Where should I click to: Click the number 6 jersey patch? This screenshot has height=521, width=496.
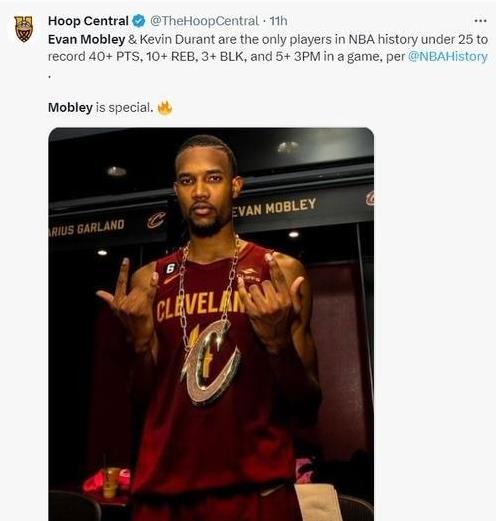click(170, 268)
